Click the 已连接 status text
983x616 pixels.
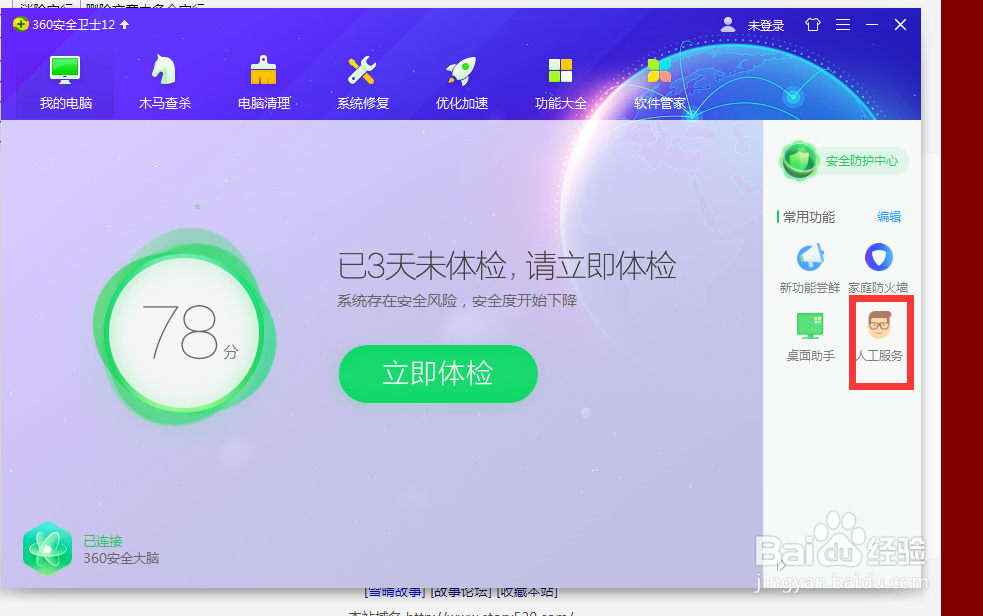click(103, 541)
